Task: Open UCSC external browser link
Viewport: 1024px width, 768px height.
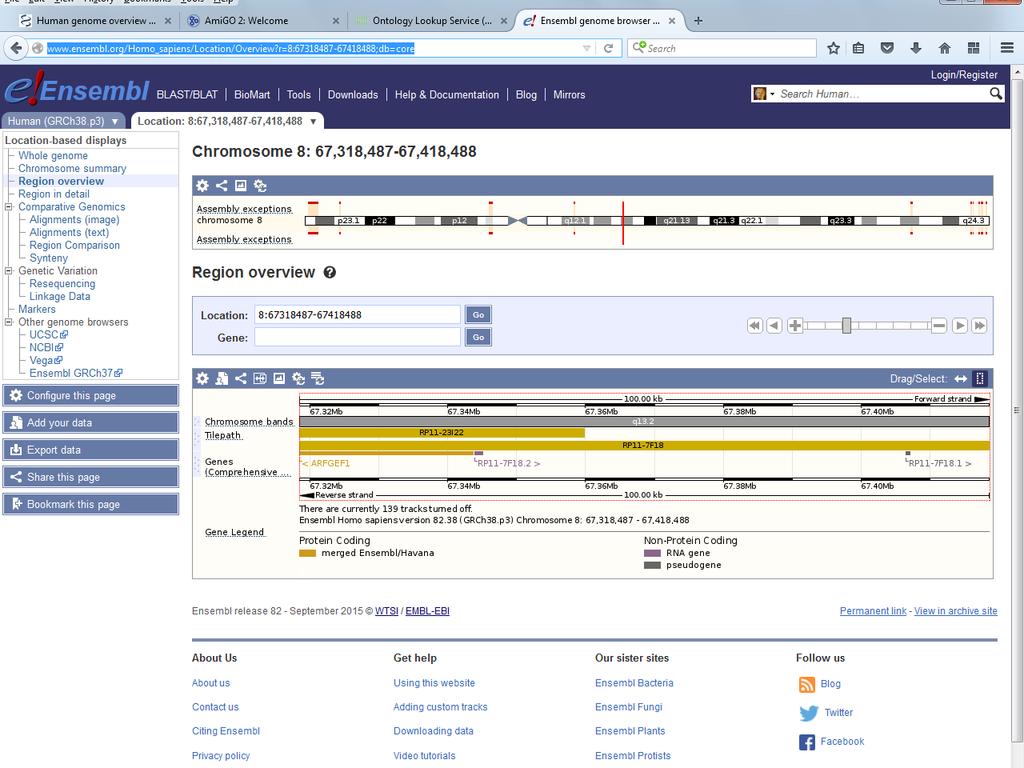Action: [x=48, y=334]
